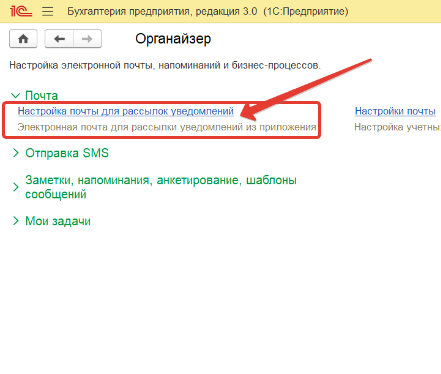Viewport: 441px width, 374px height.
Task: Click the Органайзер page title
Action: (173, 39)
